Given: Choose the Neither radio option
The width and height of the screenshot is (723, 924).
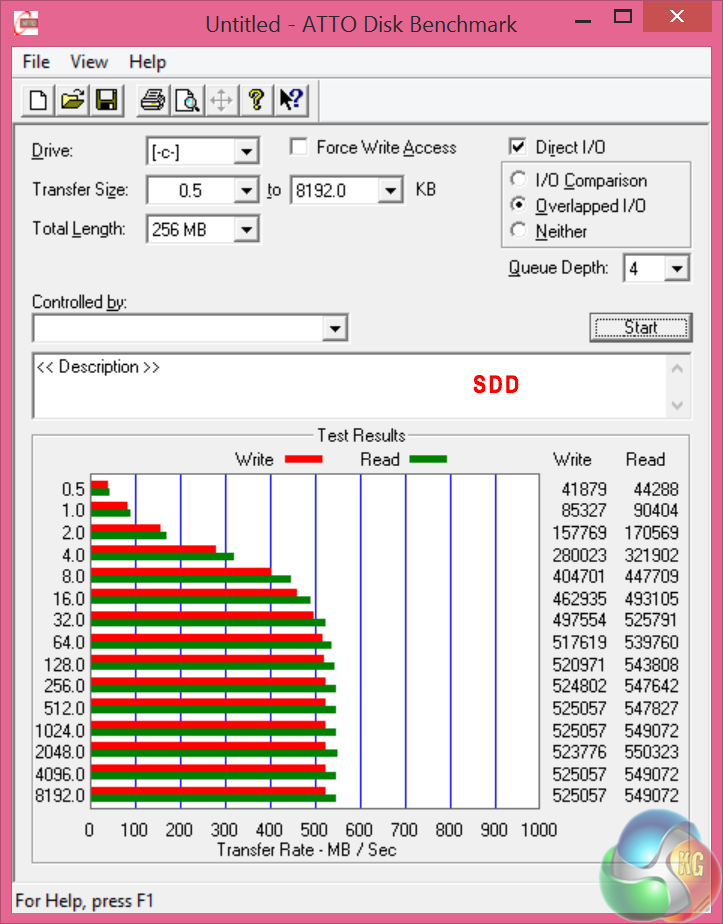Looking at the screenshot, I should coord(518,230).
